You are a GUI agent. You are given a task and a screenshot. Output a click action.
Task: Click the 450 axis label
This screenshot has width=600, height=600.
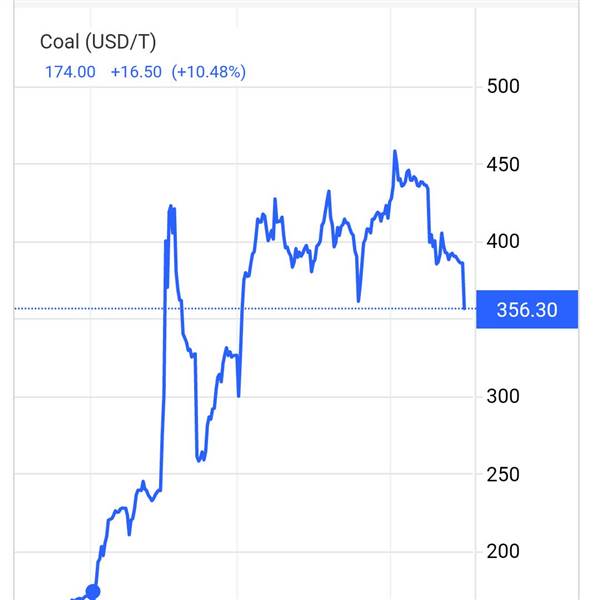pos(503,165)
